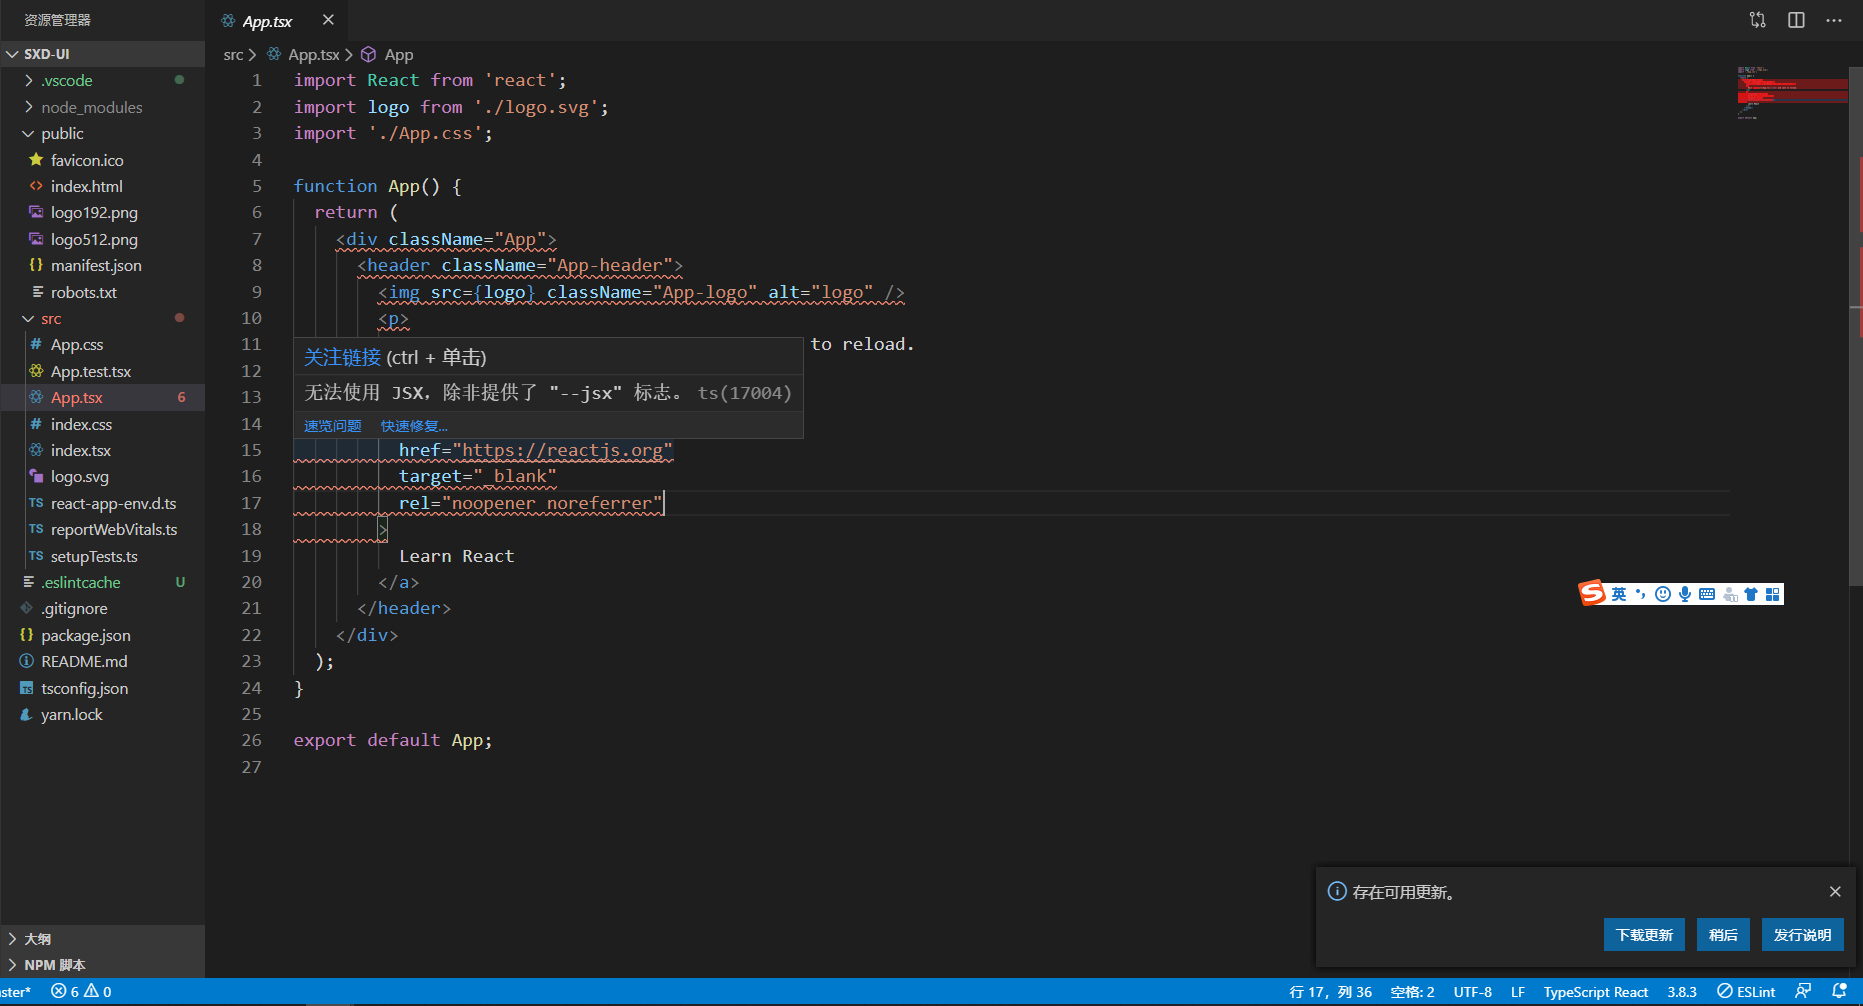Open the editor more actions menu
Viewport: 1863px width, 1006px height.
coord(1834,20)
